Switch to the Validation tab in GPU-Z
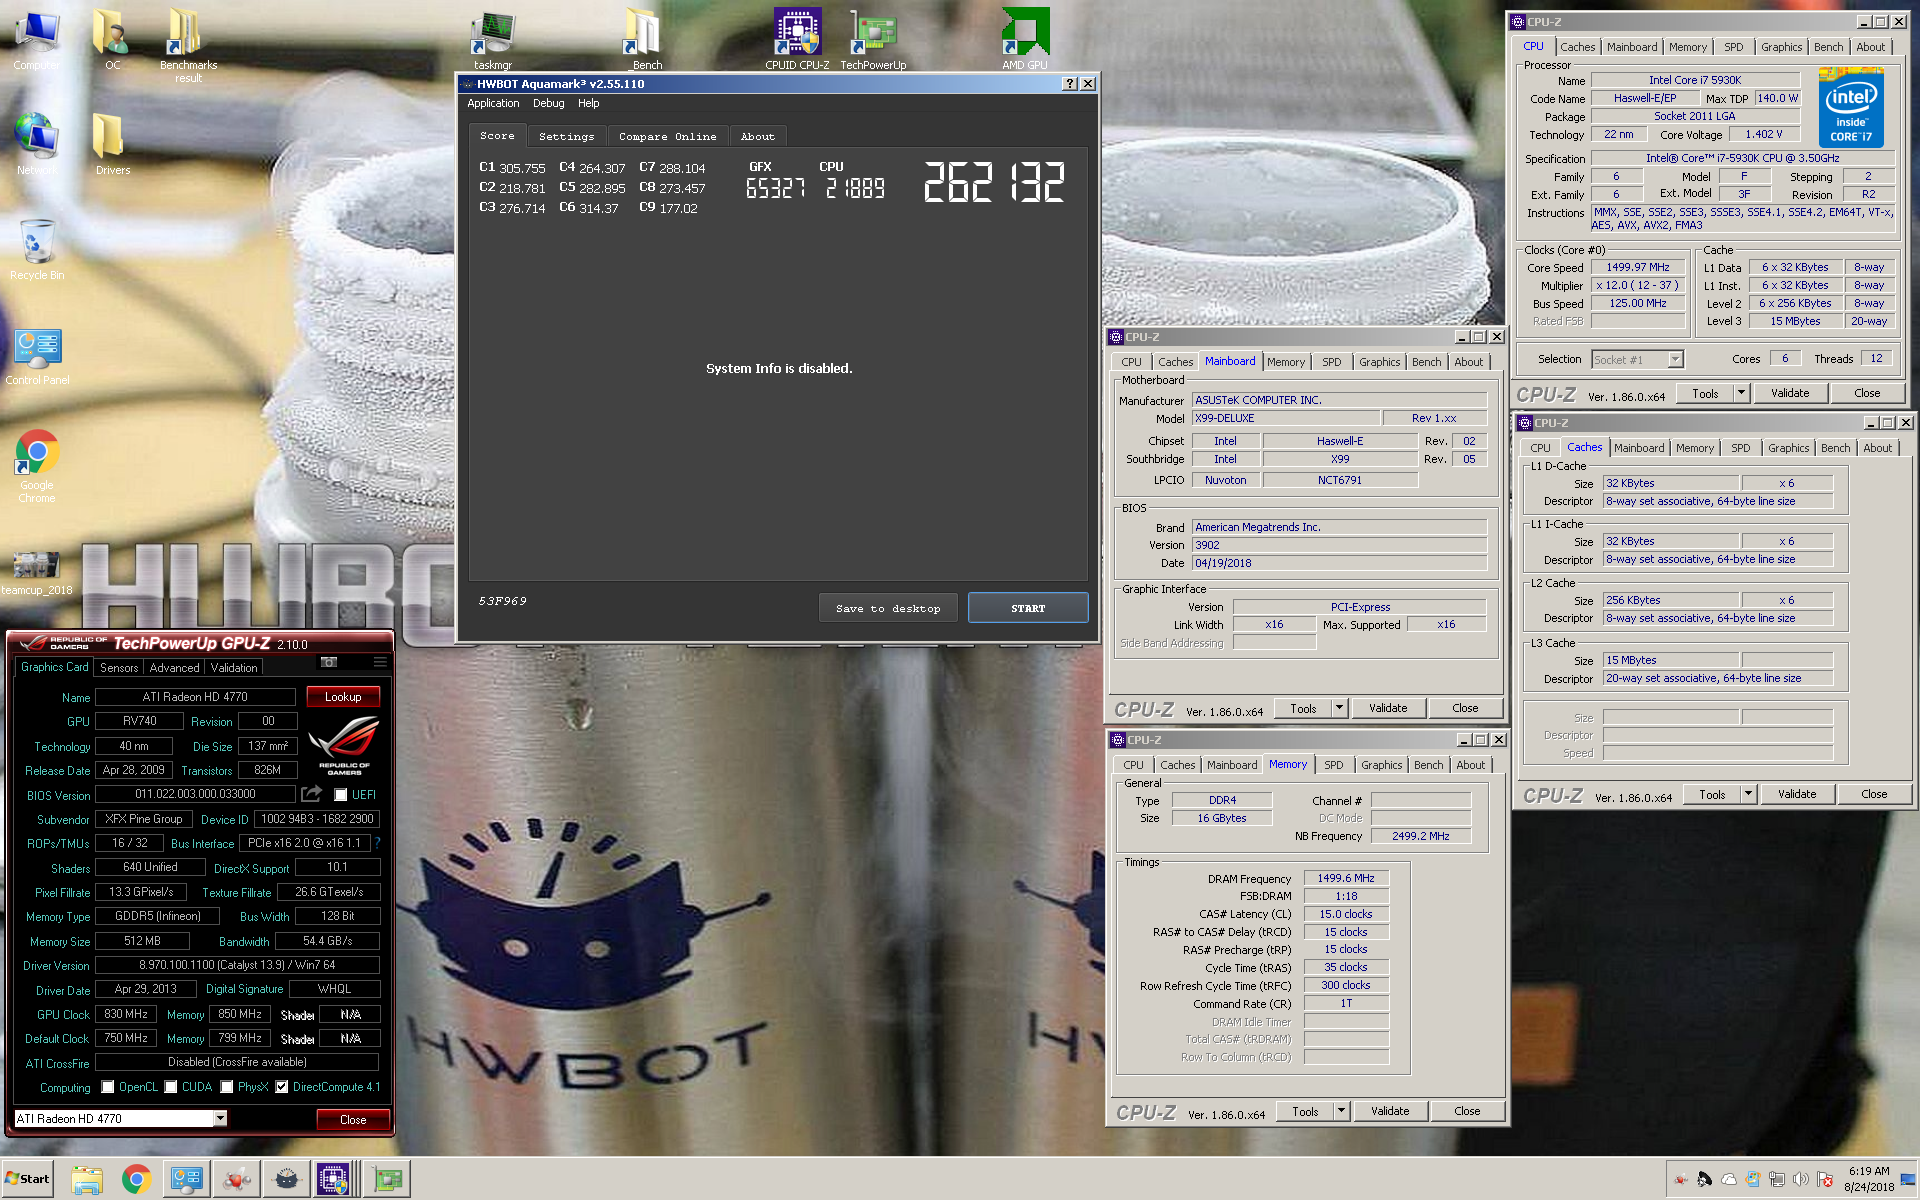 (233, 668)
